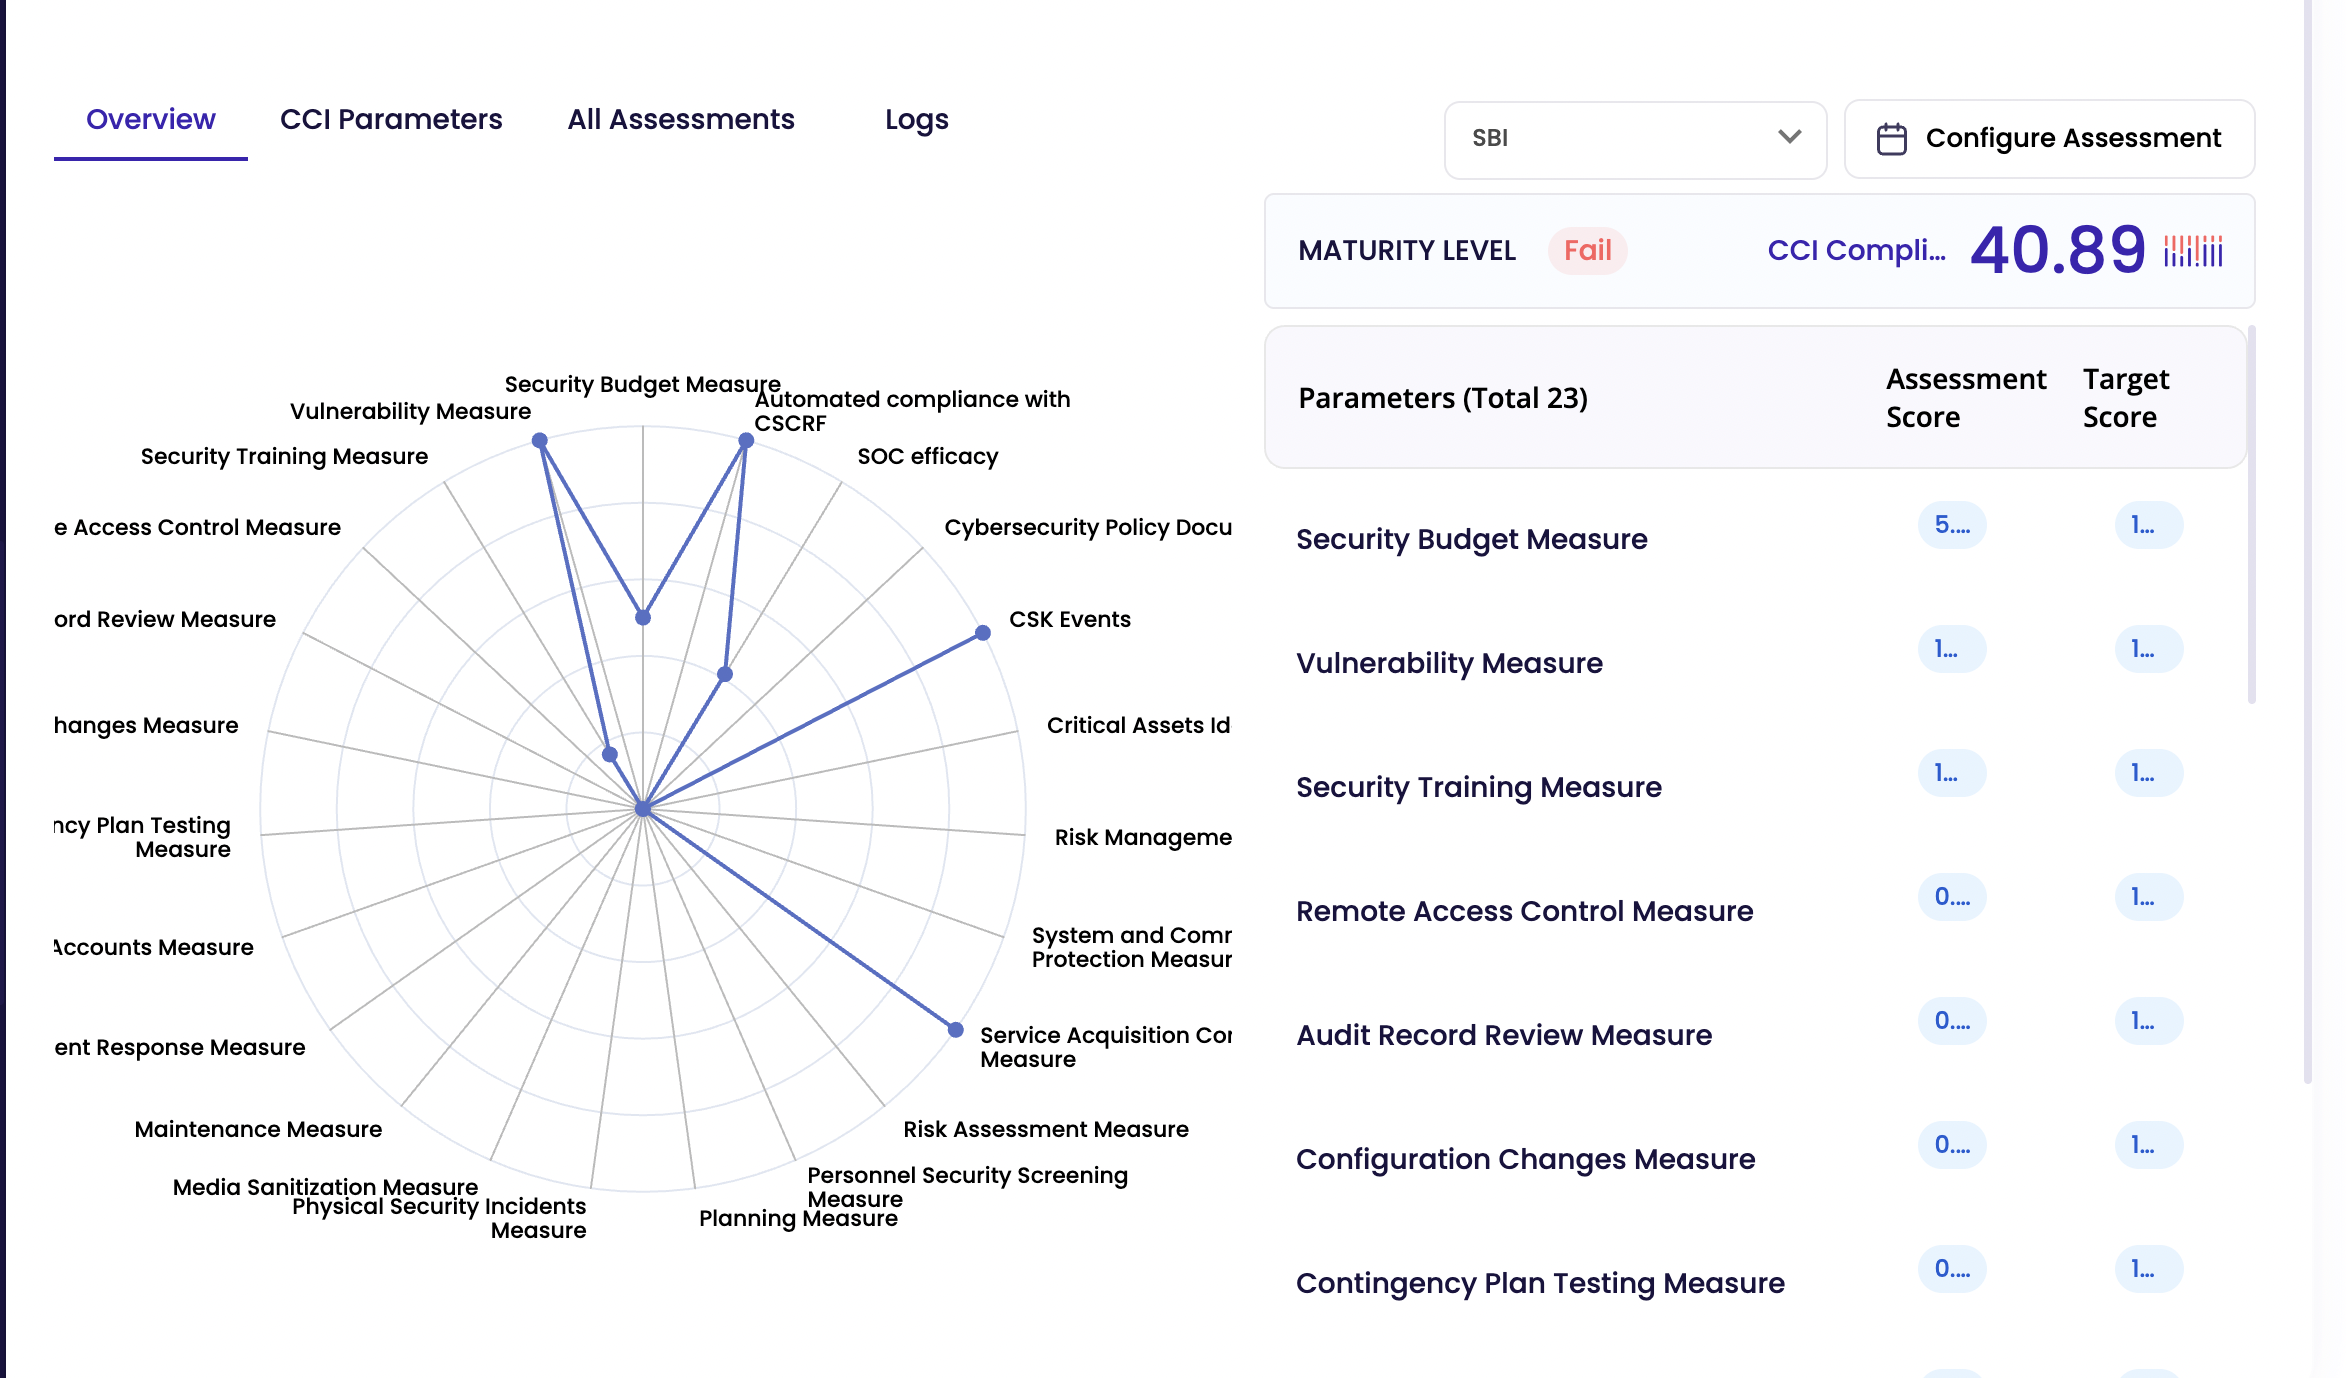
Task: Click the target score chip for Audit Record Review Measure
Action: (2148, 1020)
